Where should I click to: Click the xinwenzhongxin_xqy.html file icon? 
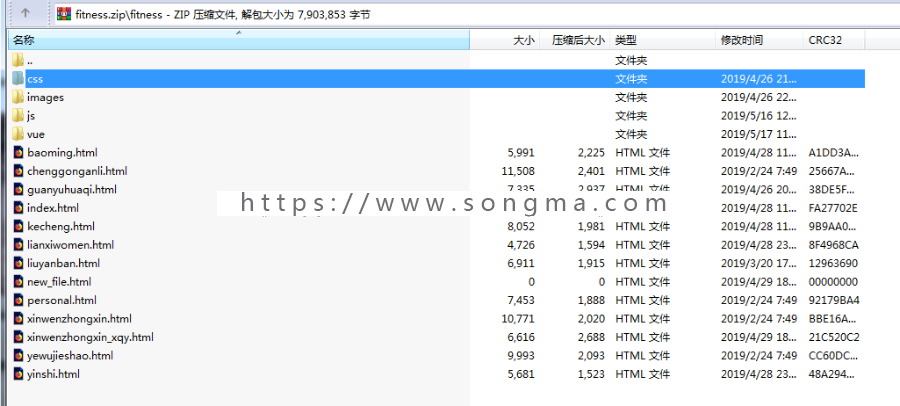[18, 337]
